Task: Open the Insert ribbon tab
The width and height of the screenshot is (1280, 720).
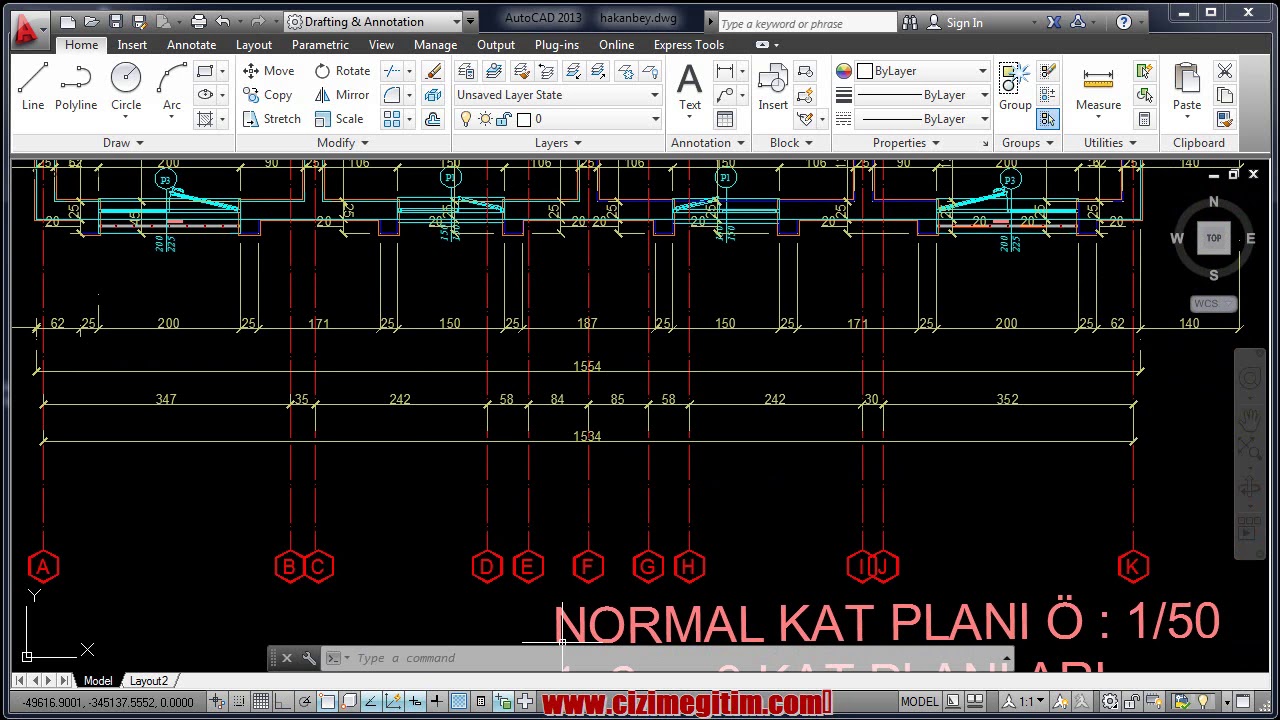Action: 132,45
